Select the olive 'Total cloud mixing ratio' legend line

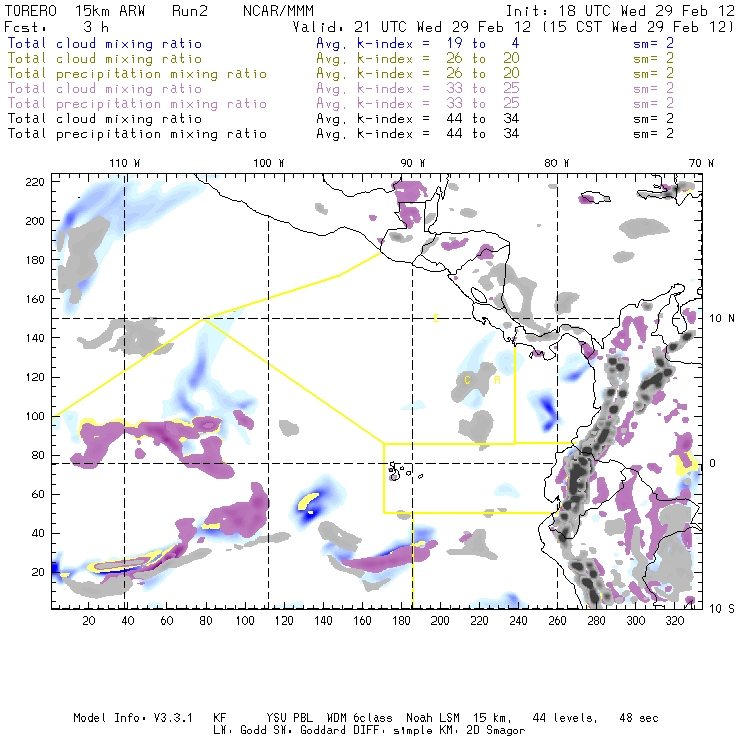click(105, 59)
